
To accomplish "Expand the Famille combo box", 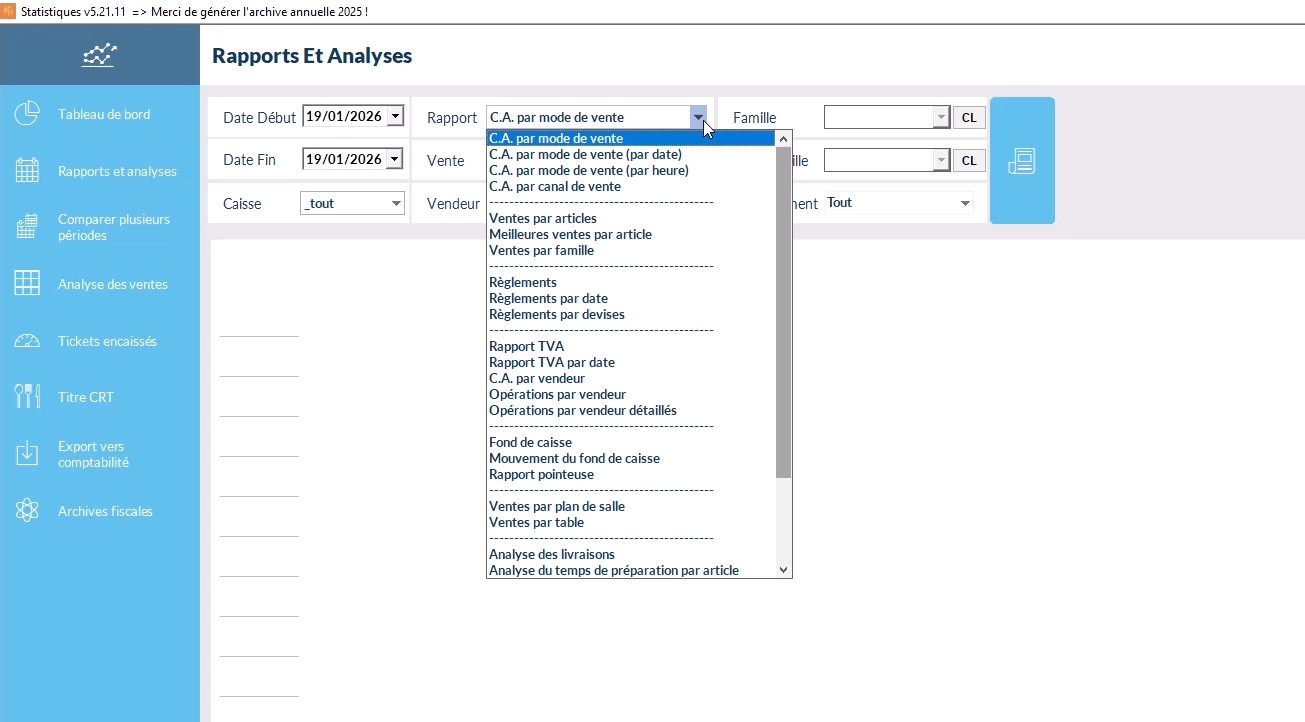I will pyautogui.click(x=940, y=118).
